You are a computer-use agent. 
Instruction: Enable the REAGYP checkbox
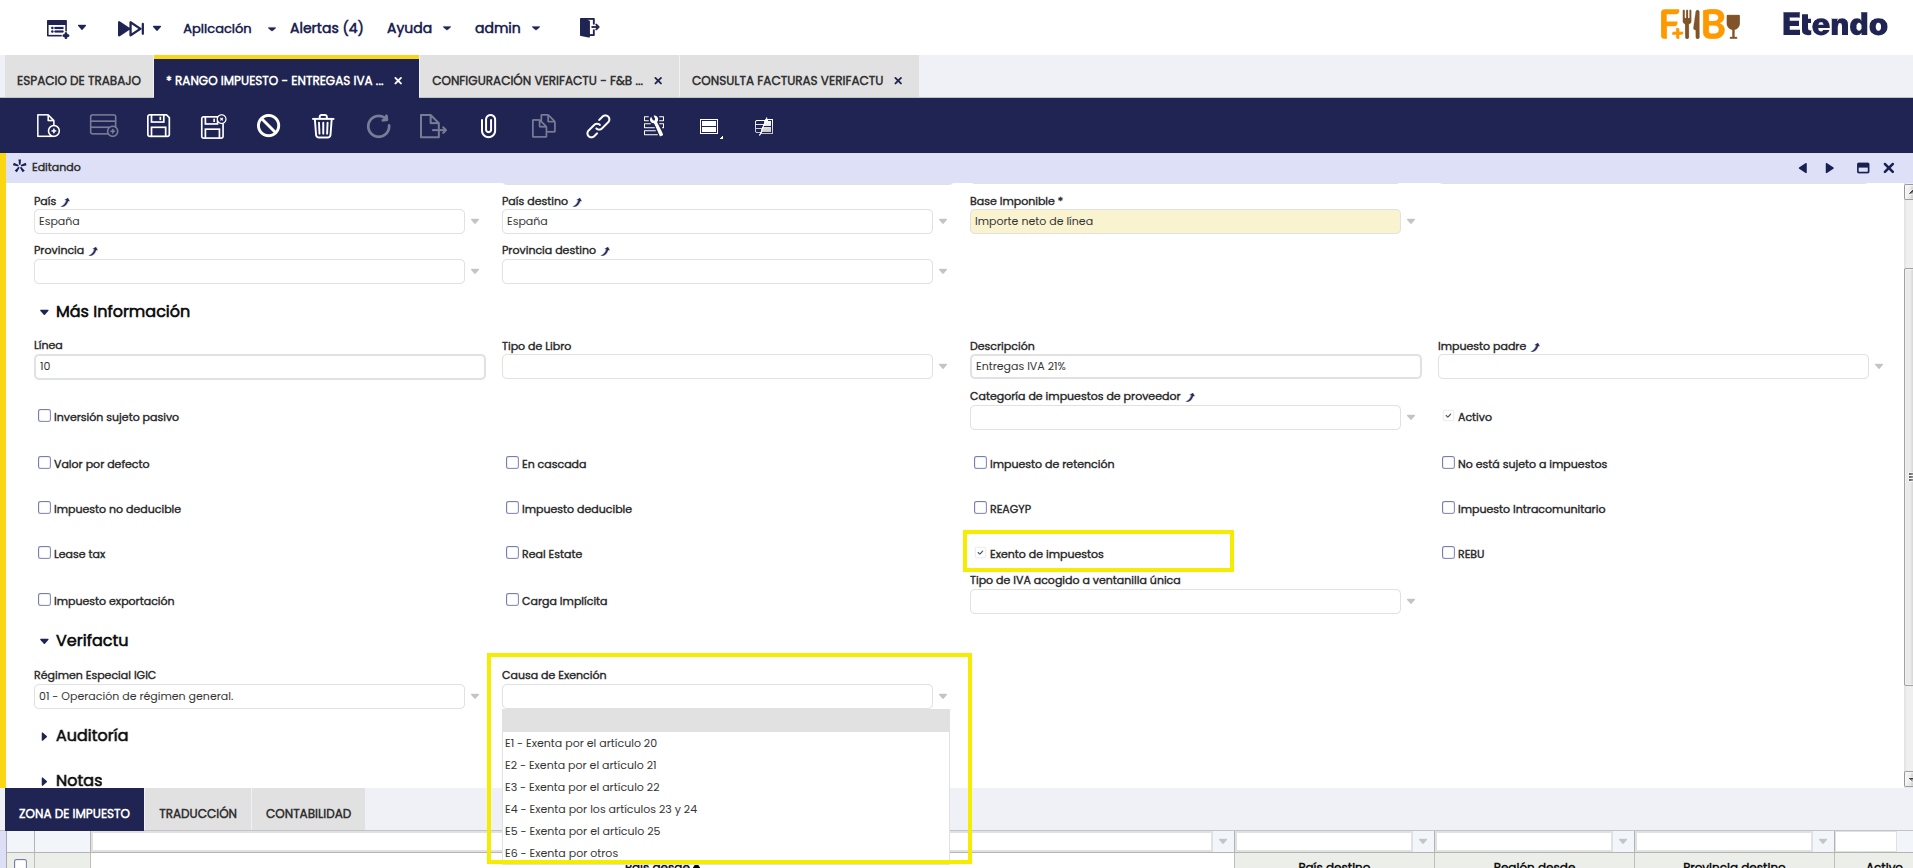click(980, 508)
